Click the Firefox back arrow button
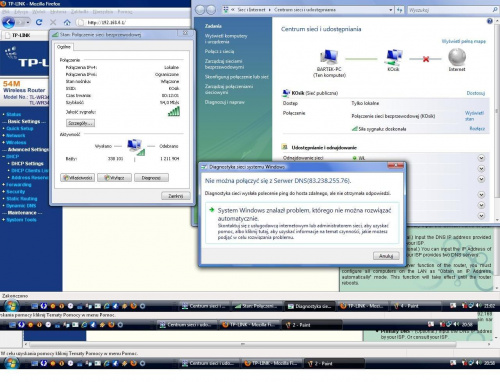500x382 pixels. coord(8,22)
